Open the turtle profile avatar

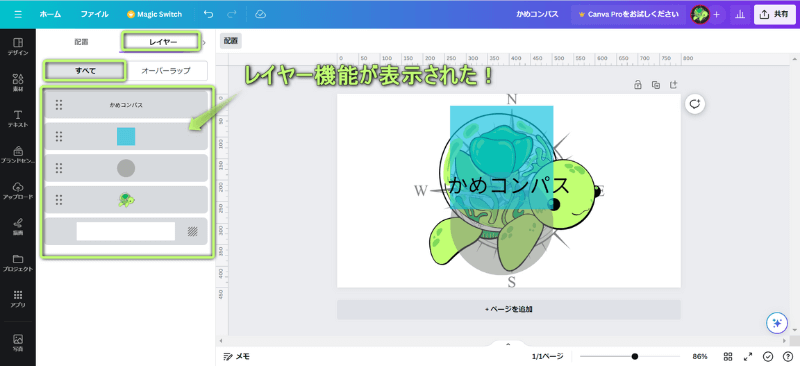(700, 14)
